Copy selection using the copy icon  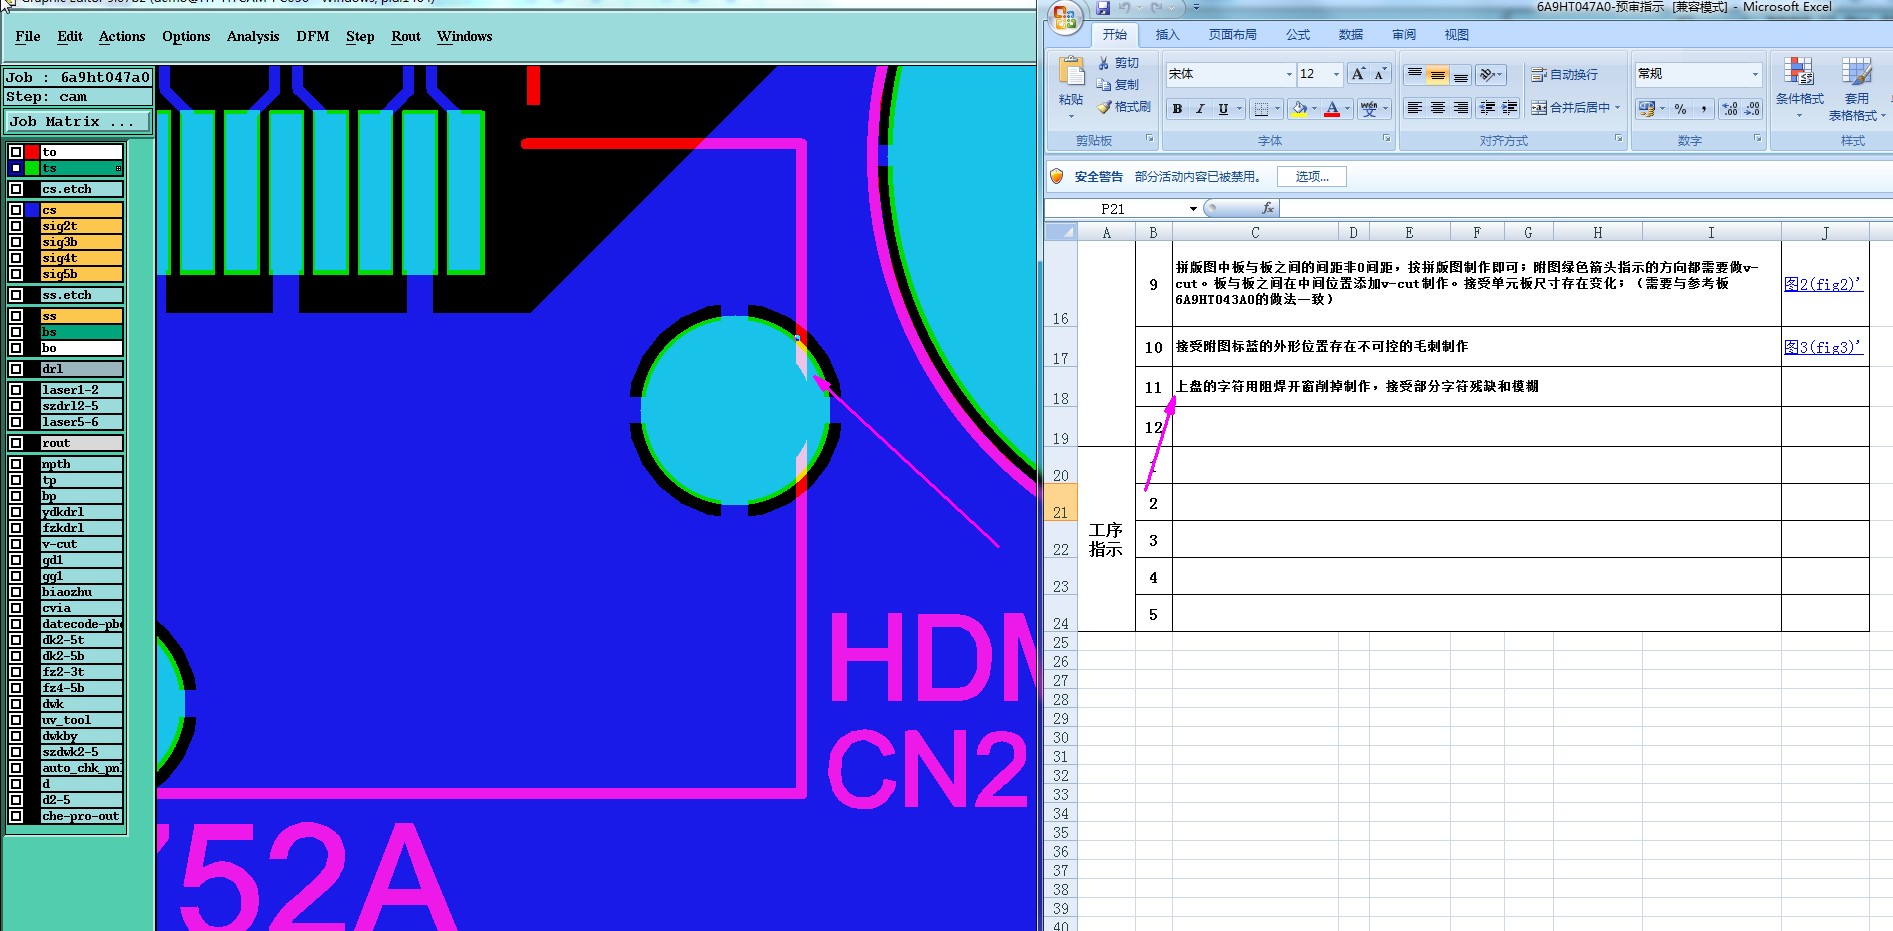pos(1104,85)
